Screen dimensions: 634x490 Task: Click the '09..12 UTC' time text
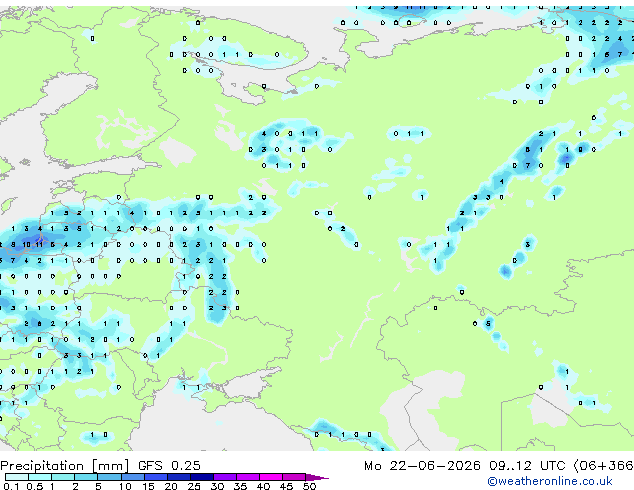coord(527,466)
